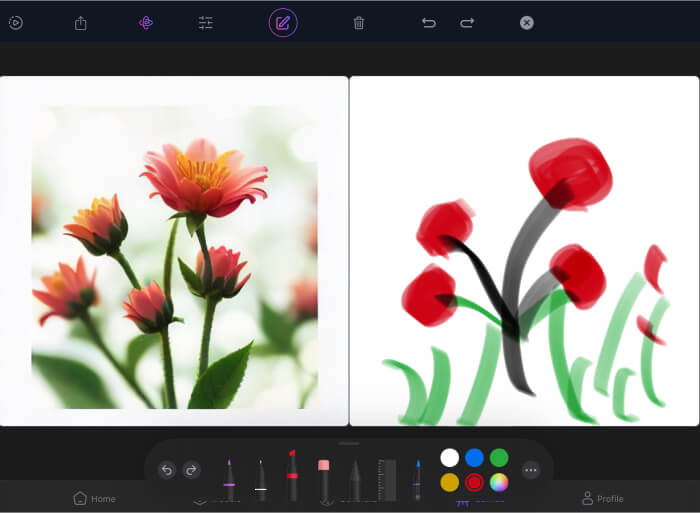Click the purple AI generate icon
Viewport: 700px width, 513px height.
[146, 23]
